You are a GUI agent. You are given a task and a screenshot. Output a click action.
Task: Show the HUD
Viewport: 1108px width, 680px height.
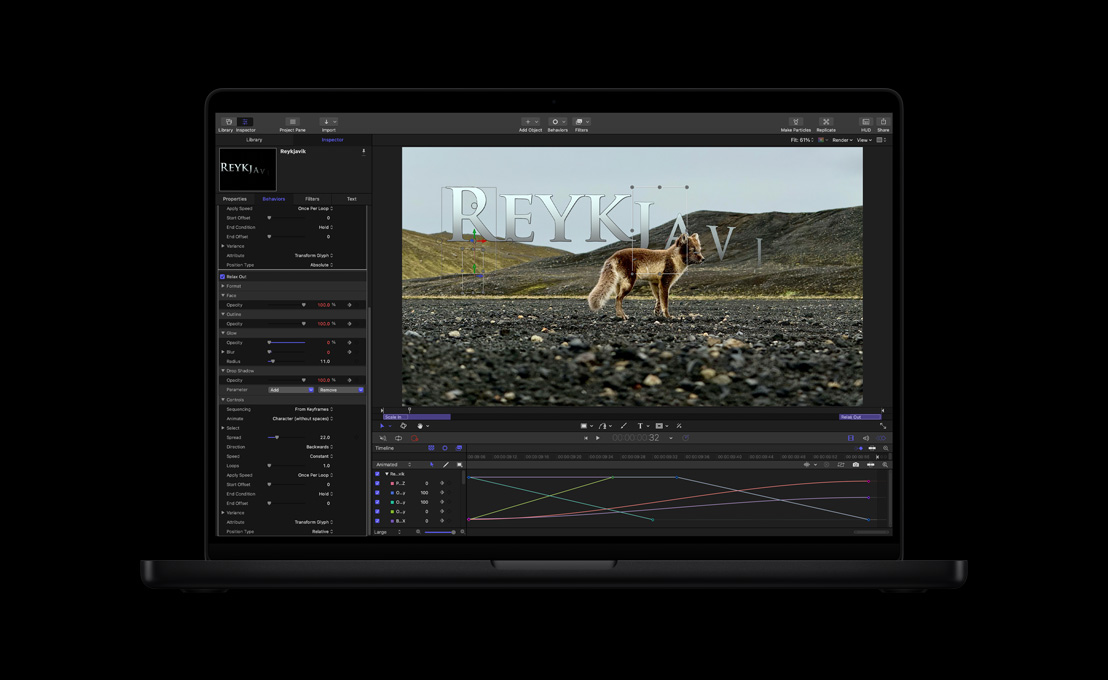pyautogui.click(x=866, y=121)
